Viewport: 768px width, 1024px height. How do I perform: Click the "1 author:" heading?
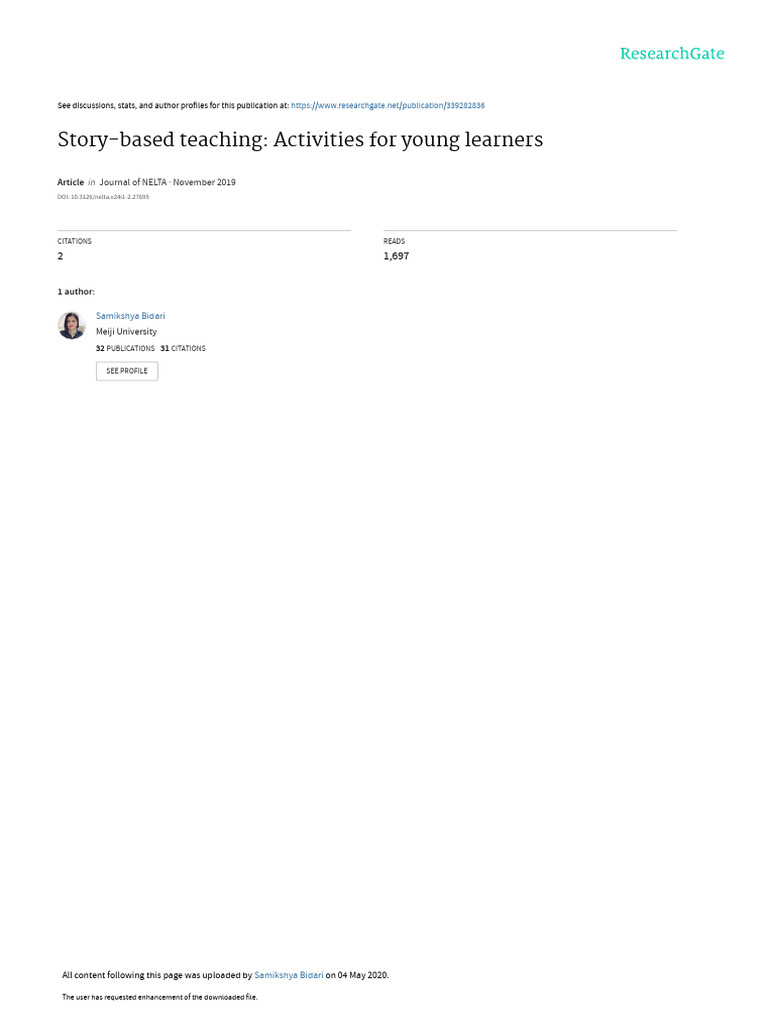76,292
